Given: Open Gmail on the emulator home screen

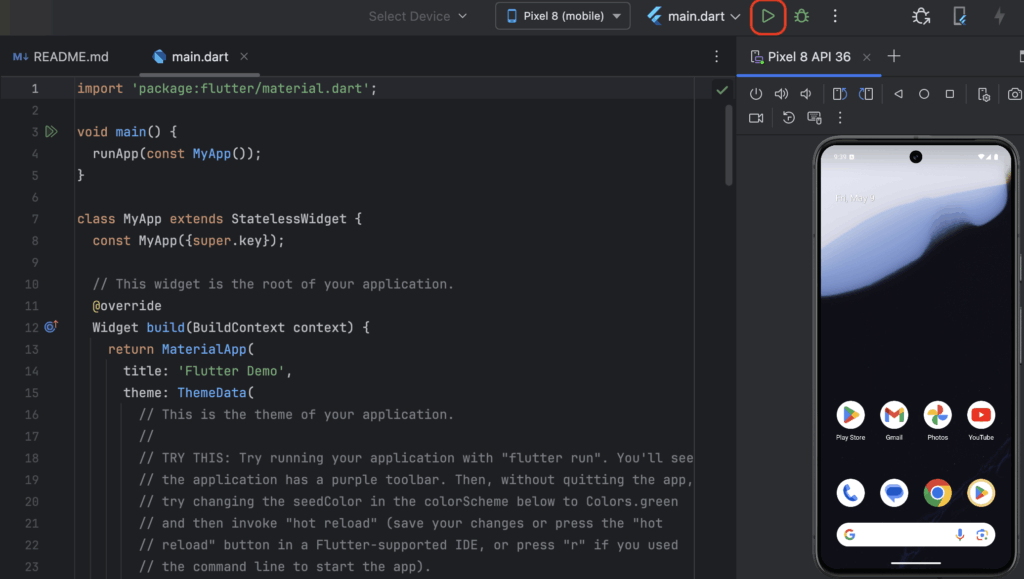Looking at the screenshot, I should [x=894, y=415].
